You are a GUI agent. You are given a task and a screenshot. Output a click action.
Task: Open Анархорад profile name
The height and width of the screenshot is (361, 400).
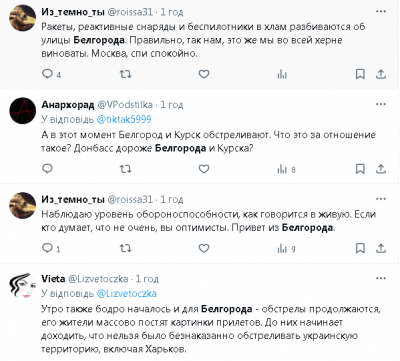click(x=68, y=105)
